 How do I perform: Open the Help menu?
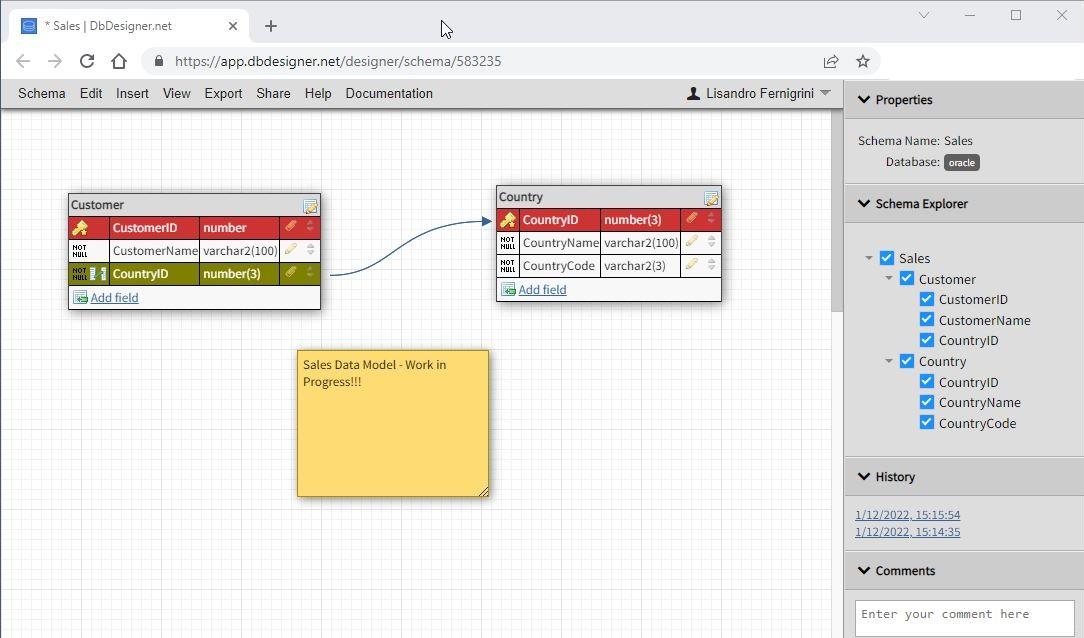click(318, 93)
